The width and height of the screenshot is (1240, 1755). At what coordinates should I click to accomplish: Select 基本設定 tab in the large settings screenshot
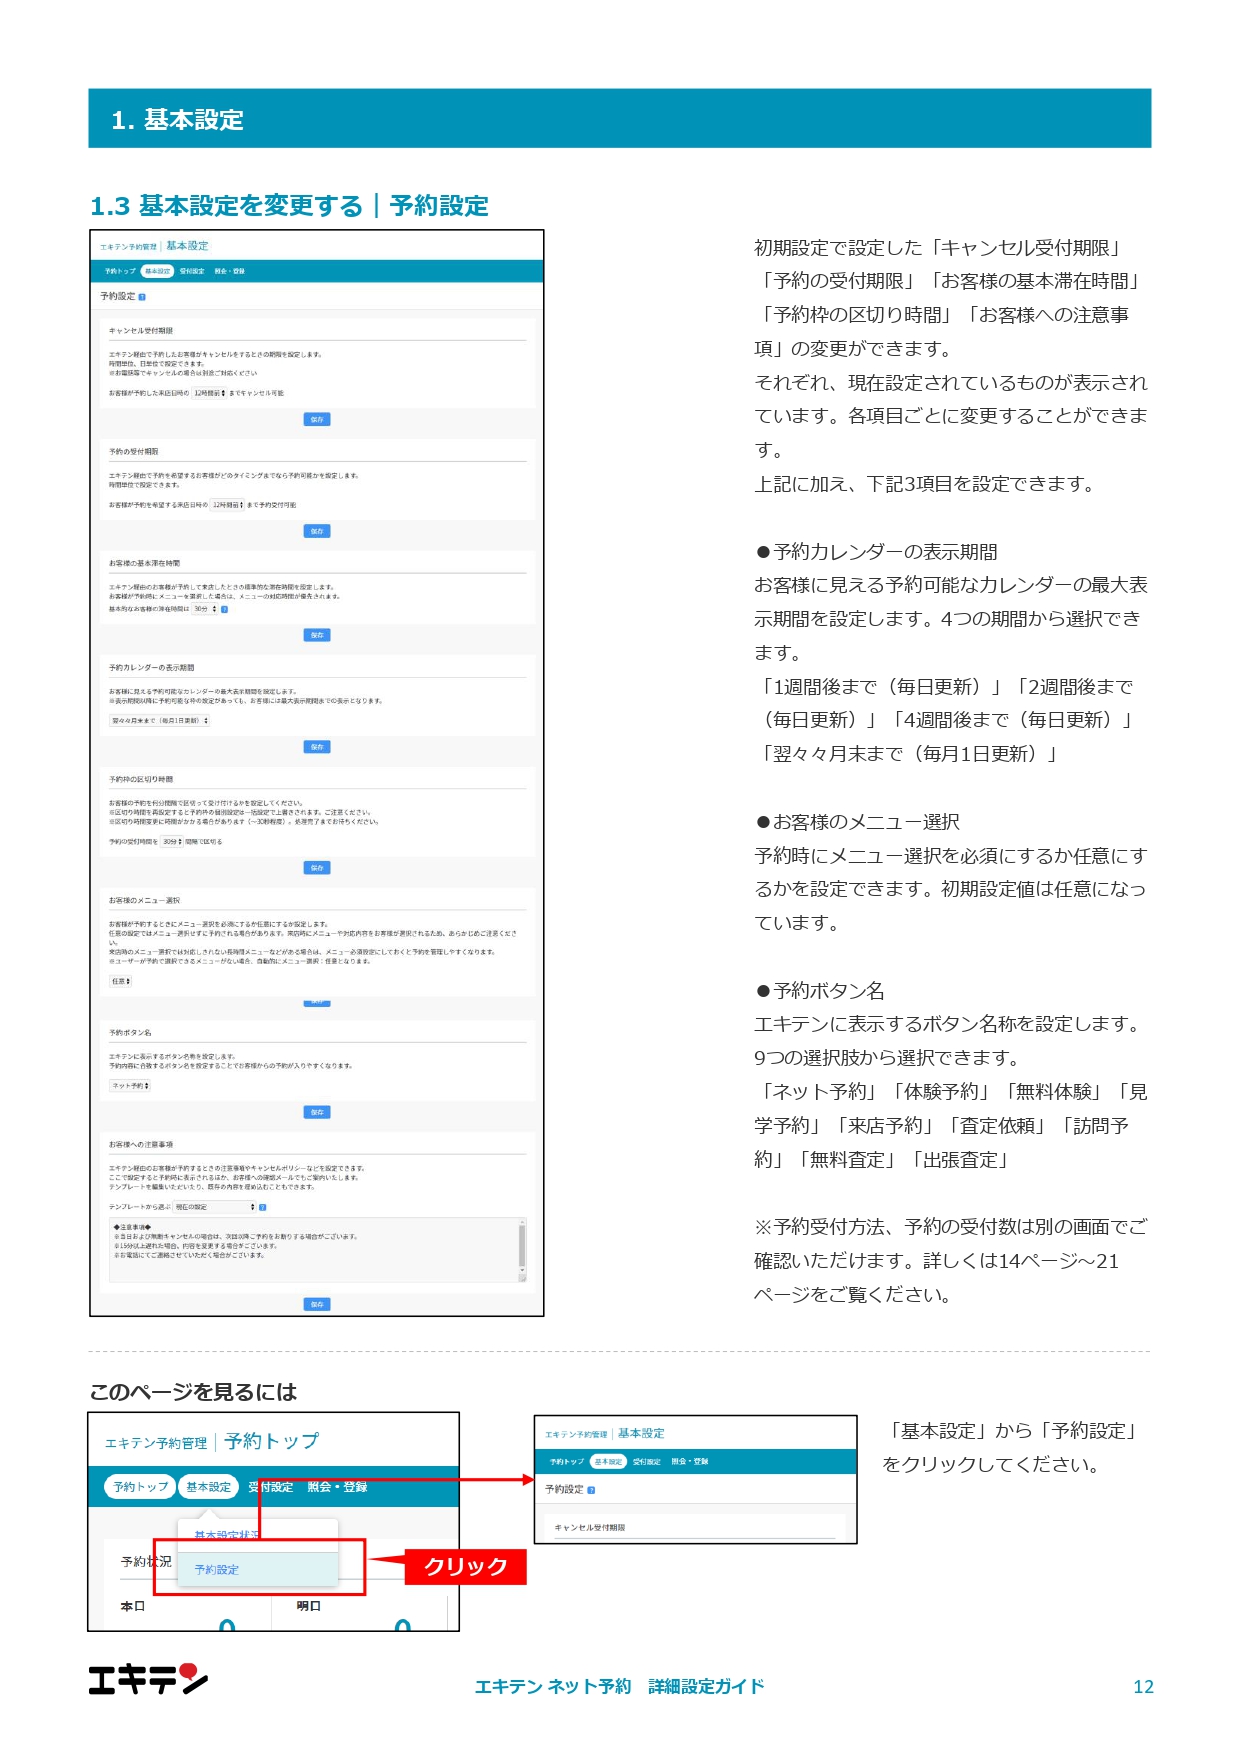click(x=157, y=271)
